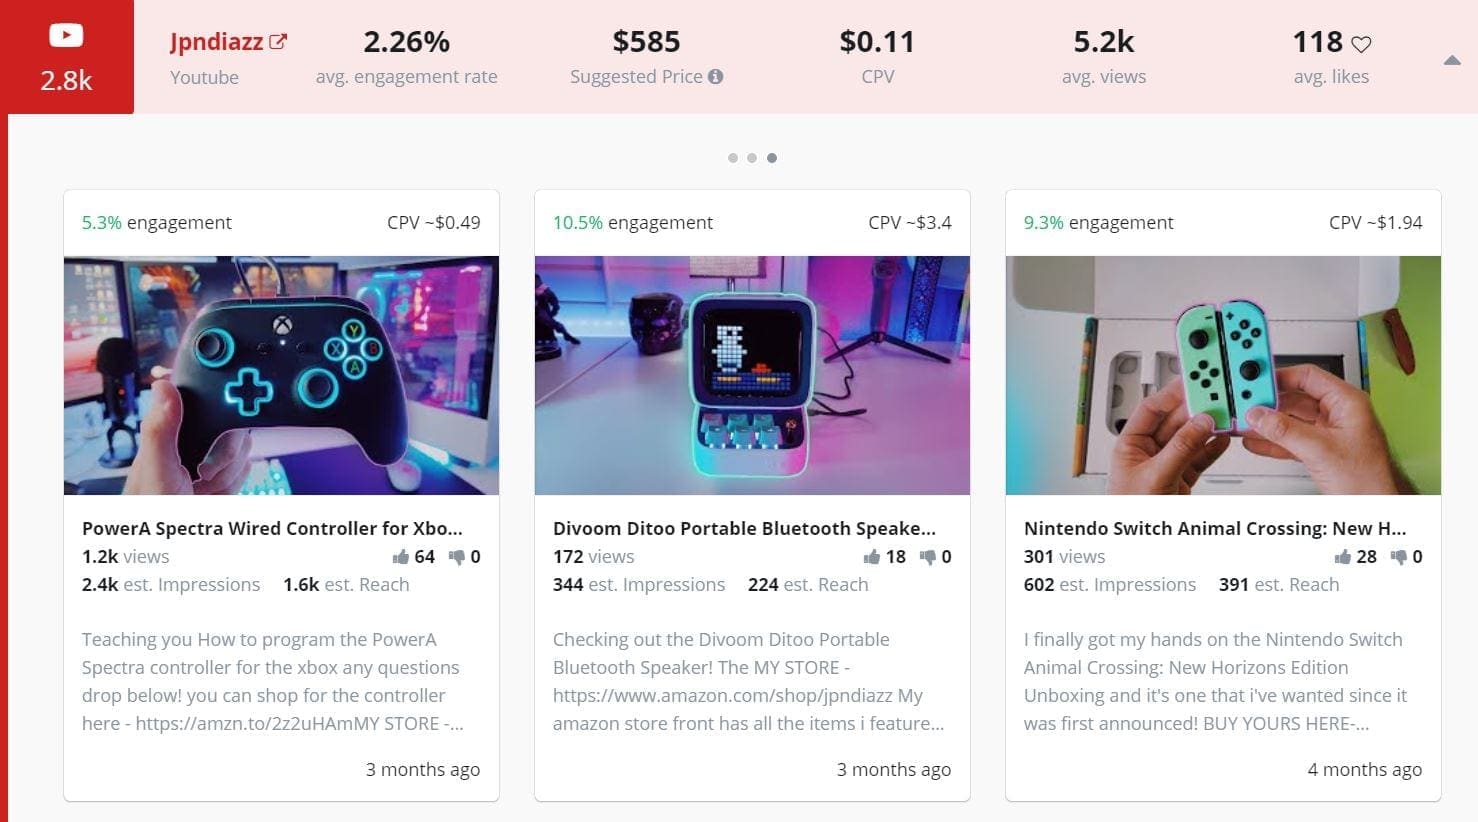
Task: Go to the second carousel page dot
Action: tap(752, 158)
